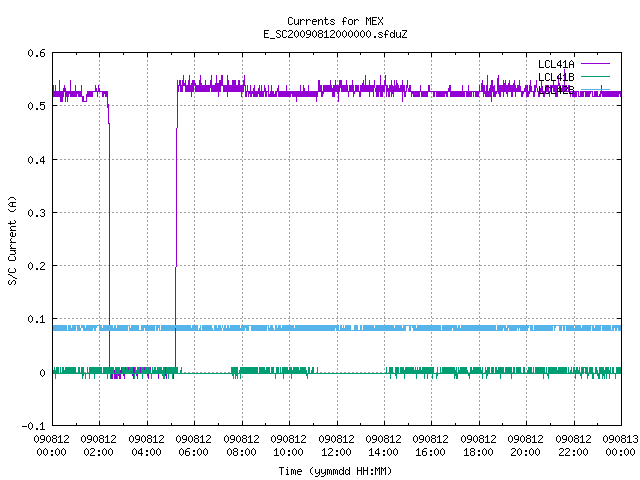Click the x-axis tick 090812 16:00
640x480 pixels.
coord(431,446)
